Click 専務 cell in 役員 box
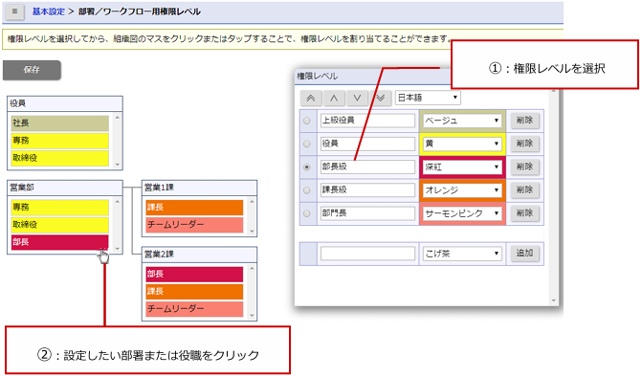 tap(60, 141)
